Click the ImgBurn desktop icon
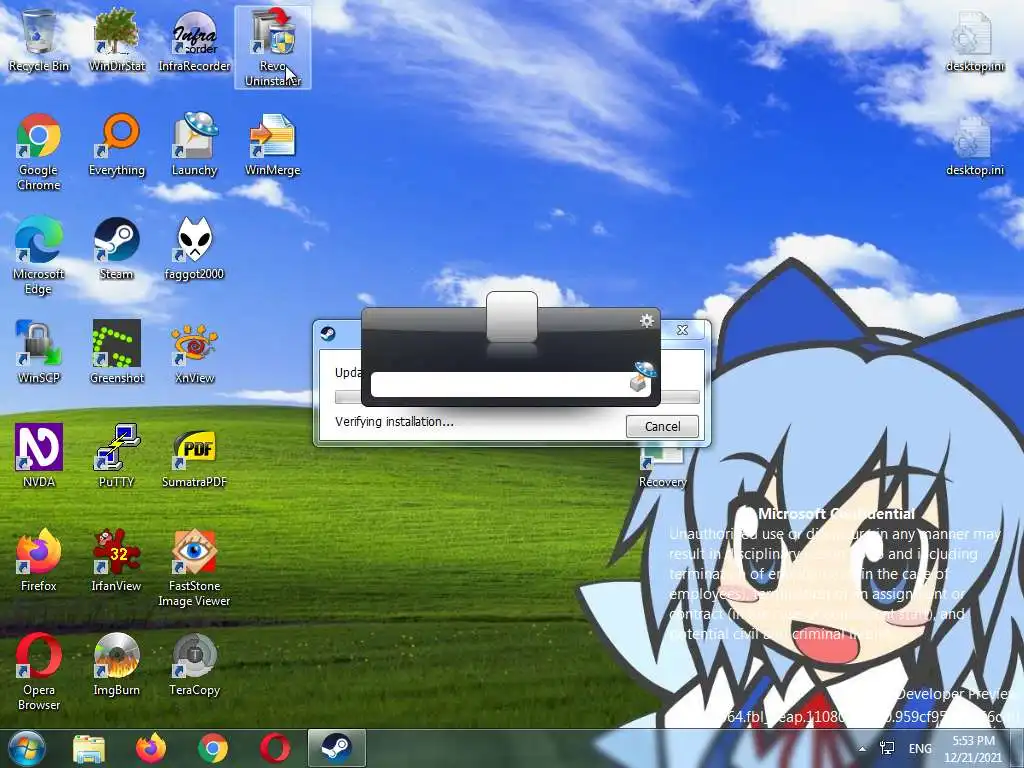Screen dimensions: 1024x768 117,664
